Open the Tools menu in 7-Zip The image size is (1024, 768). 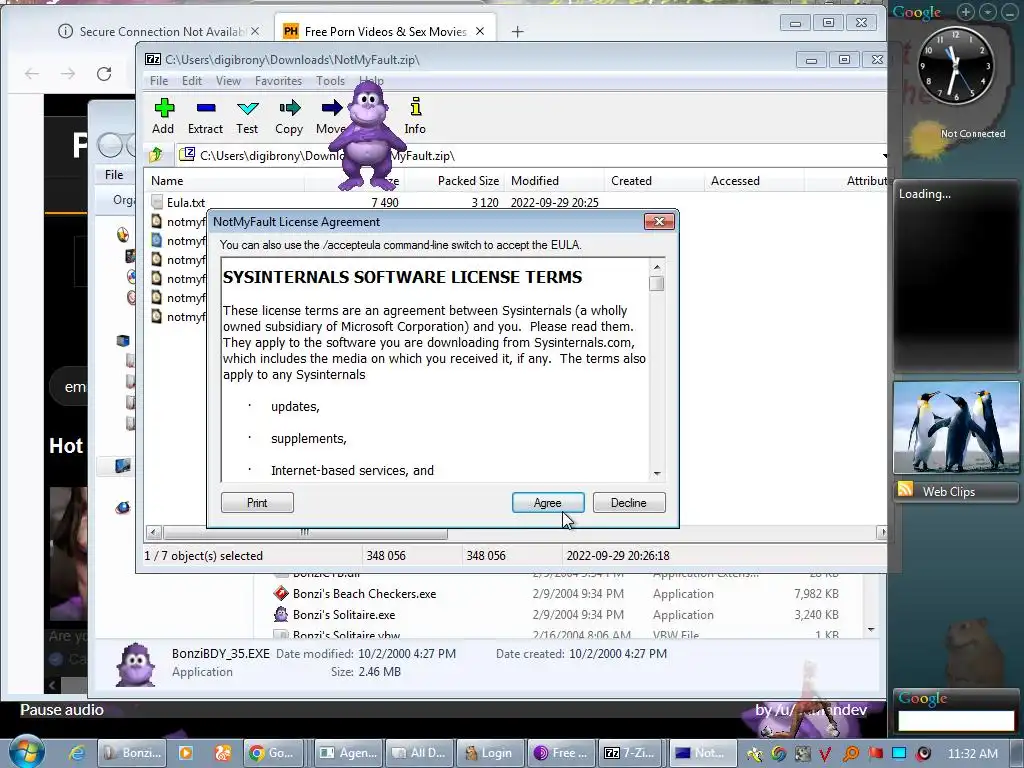pyautogui.click(x=330, y=81)
